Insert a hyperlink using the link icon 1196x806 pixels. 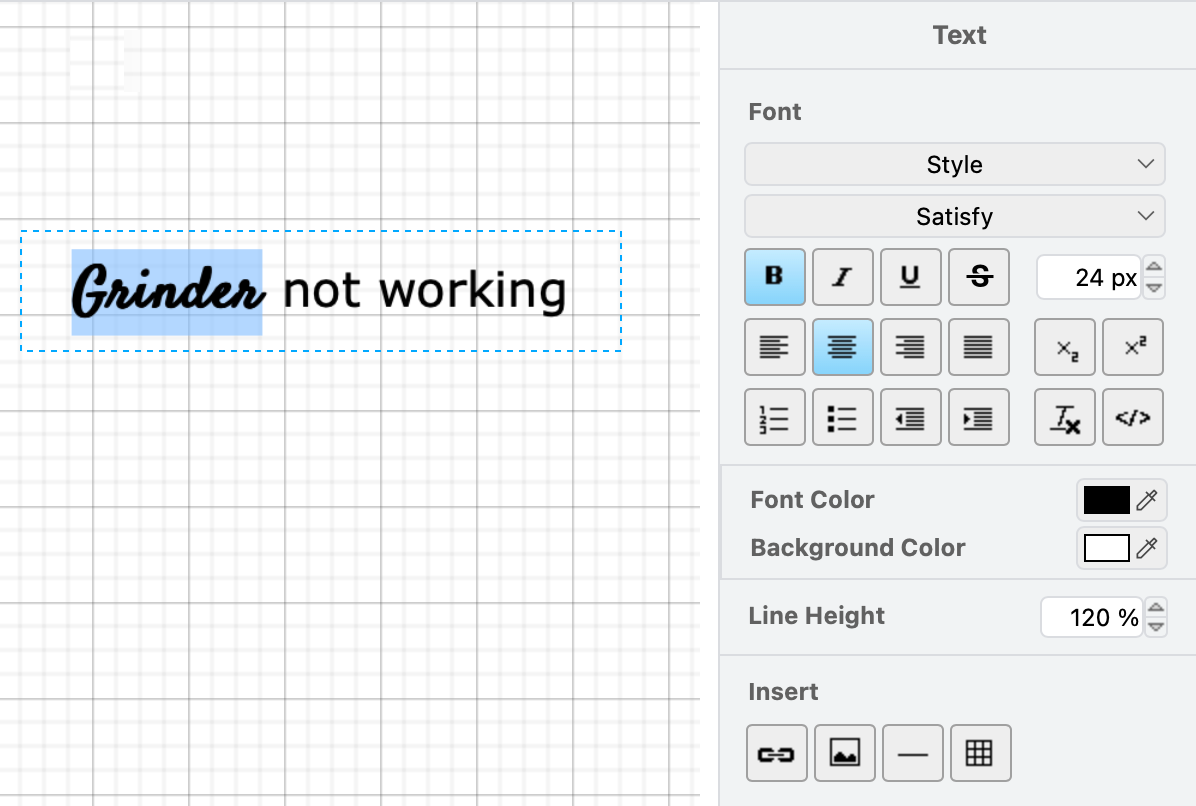coord(776,752)
